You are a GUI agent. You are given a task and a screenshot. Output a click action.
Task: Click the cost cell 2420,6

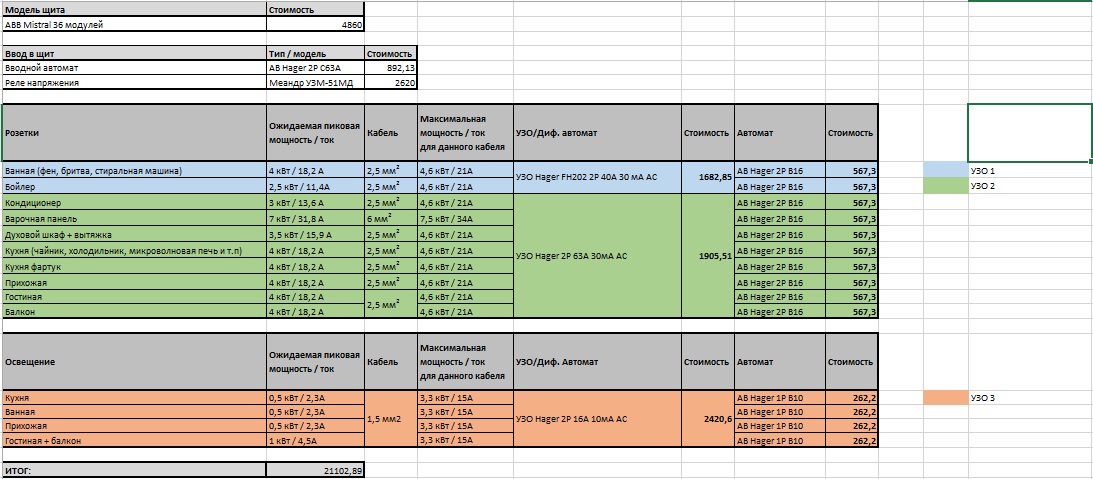click(x=708, y=419)
